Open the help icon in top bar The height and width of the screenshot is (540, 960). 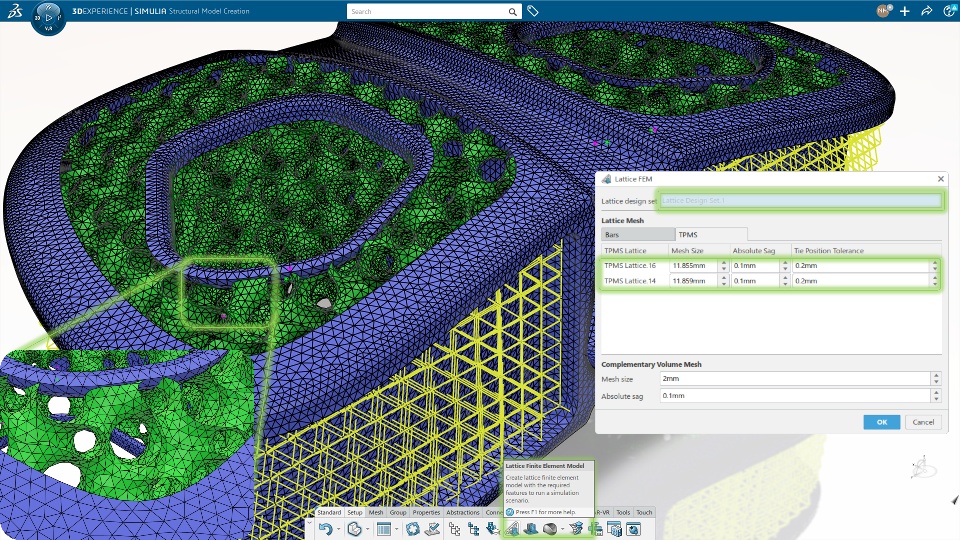(950, 11)
